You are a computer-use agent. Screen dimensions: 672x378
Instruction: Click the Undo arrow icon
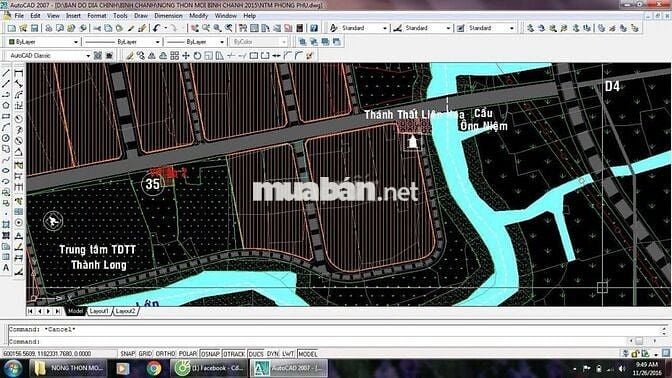pyautogui.click(x=156, y=28)
